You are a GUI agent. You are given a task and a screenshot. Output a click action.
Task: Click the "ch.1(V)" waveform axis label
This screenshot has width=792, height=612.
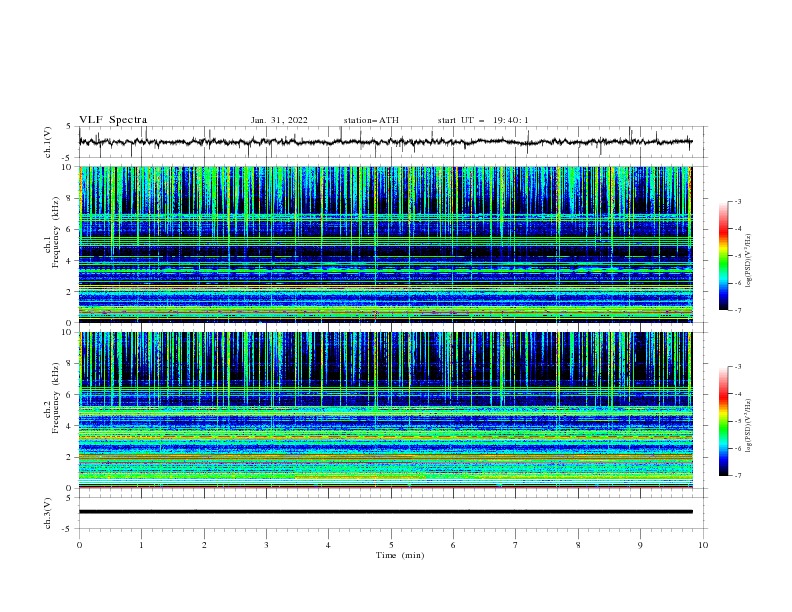(x=48, y=142)
